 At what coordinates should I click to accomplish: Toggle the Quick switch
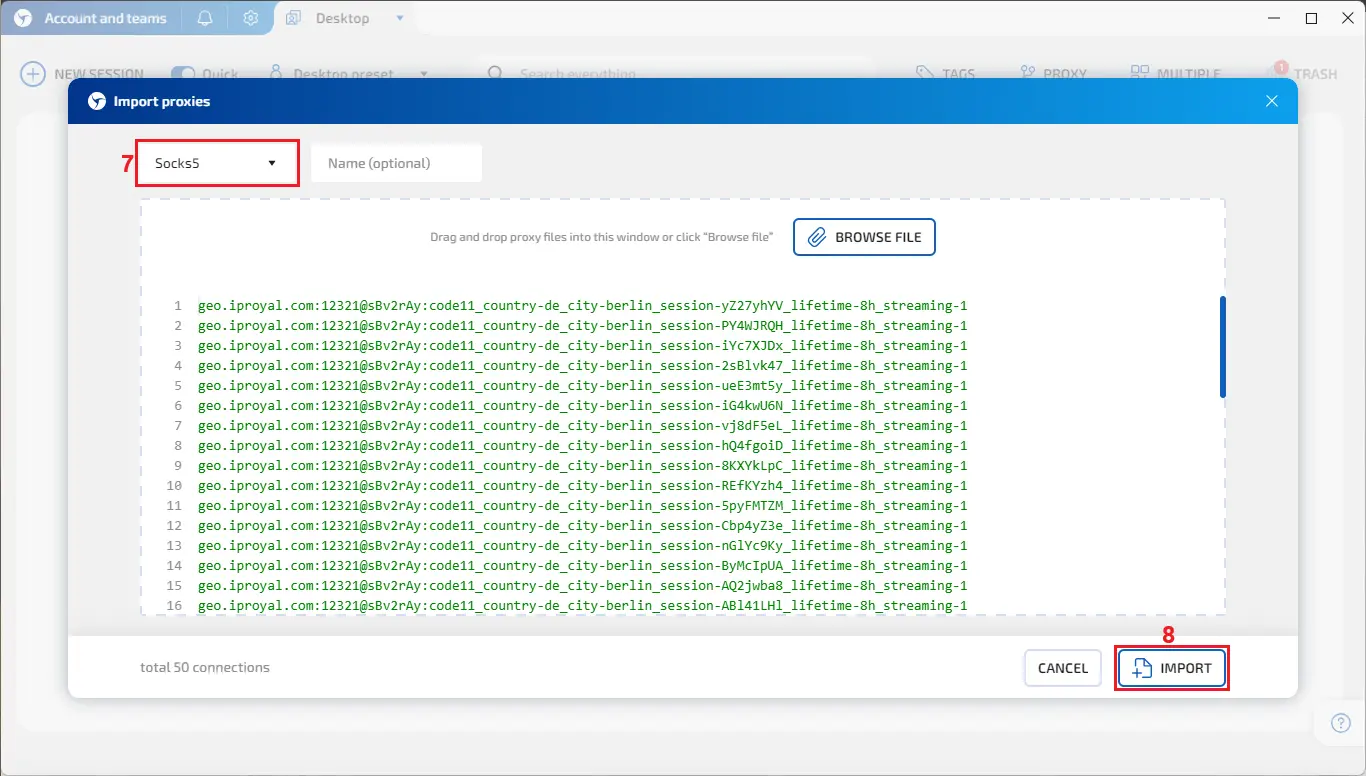(x=183, y=74)
